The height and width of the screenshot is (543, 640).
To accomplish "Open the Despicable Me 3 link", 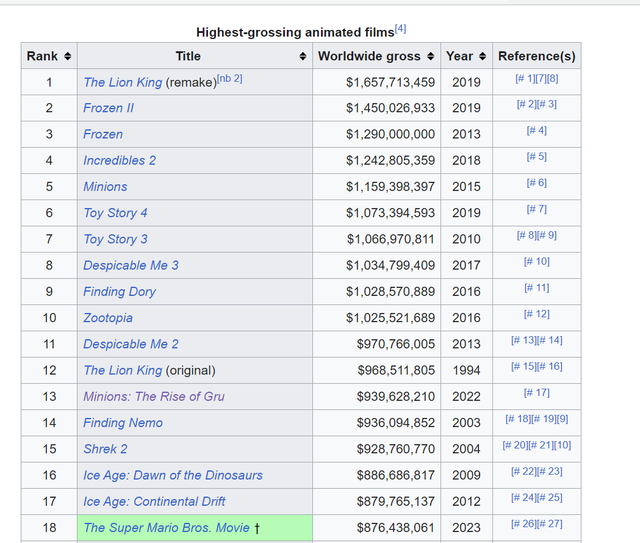I will [x=131, y=266].
